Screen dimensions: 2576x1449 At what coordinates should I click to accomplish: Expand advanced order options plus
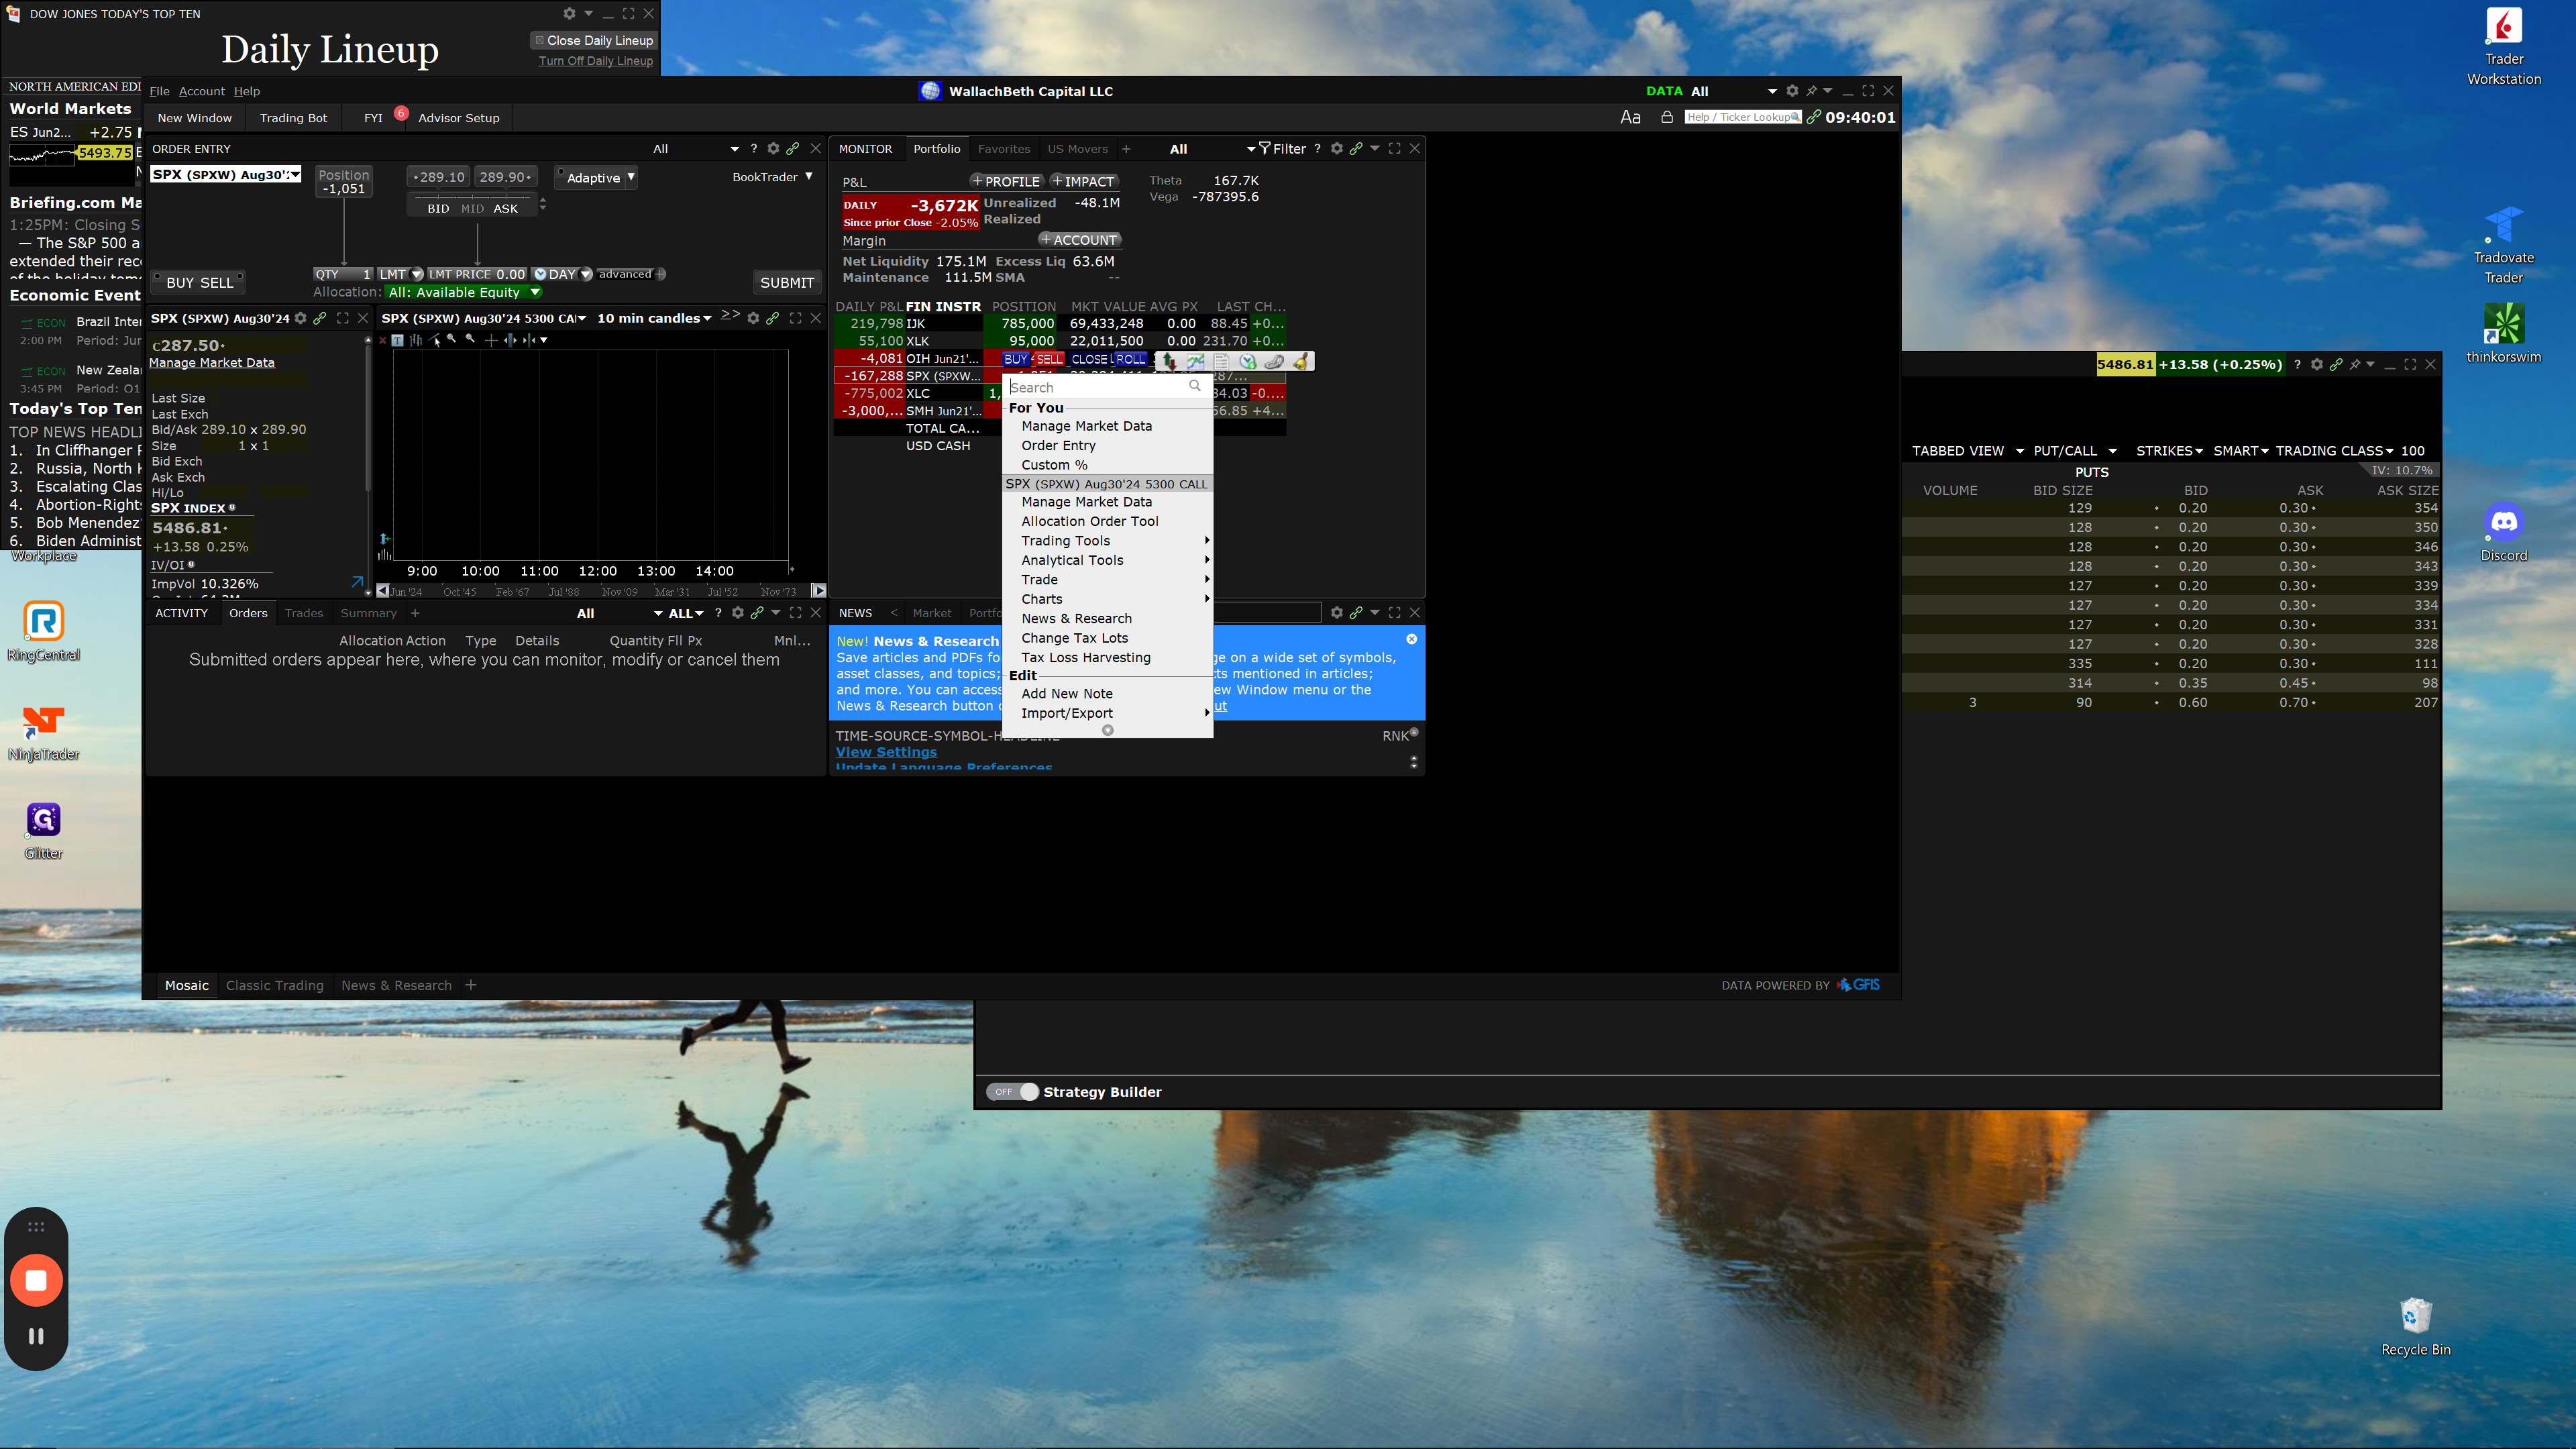coord(660,274)
